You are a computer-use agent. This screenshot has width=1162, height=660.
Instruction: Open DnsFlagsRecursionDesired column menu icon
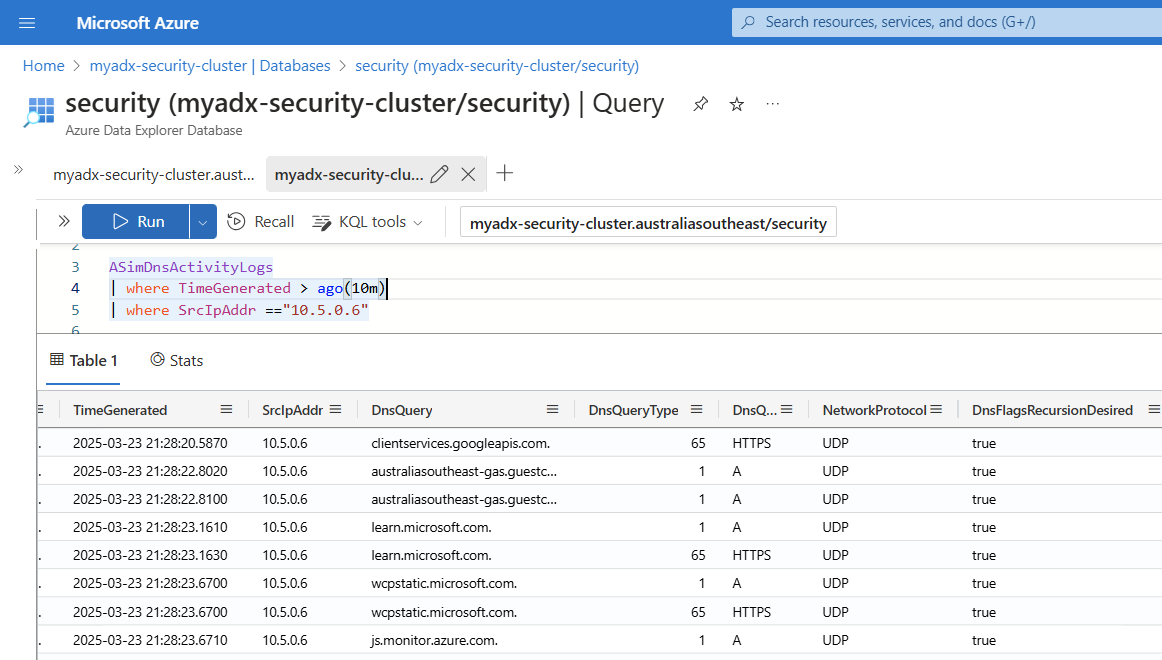pyautogui.click(x=1153, y=410)
